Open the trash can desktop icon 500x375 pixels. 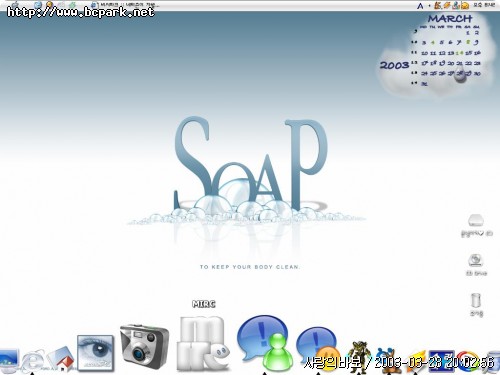pos(476,301)
